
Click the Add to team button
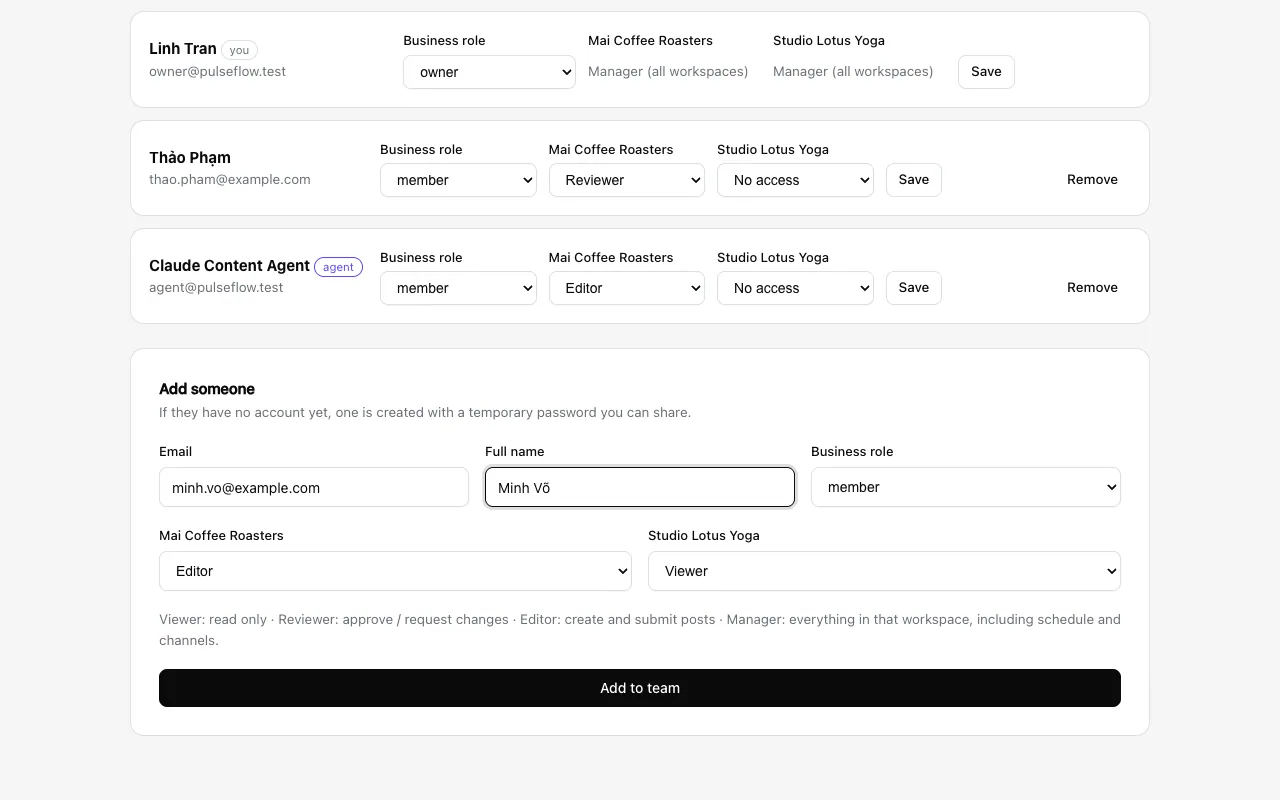pos(640,688)
